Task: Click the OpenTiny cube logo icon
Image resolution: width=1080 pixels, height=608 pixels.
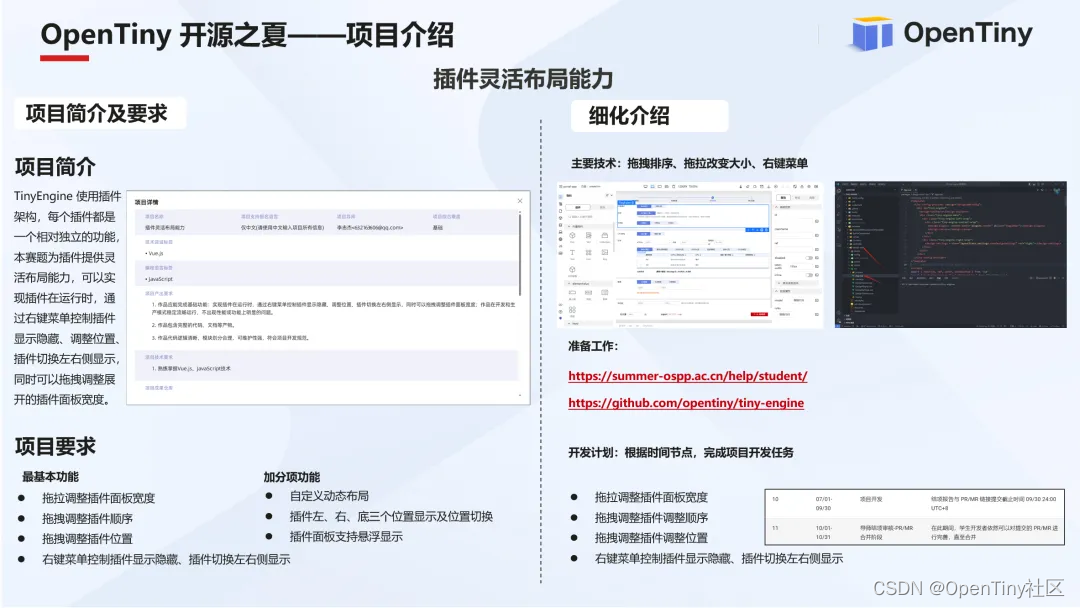Action: pos(871,33)
